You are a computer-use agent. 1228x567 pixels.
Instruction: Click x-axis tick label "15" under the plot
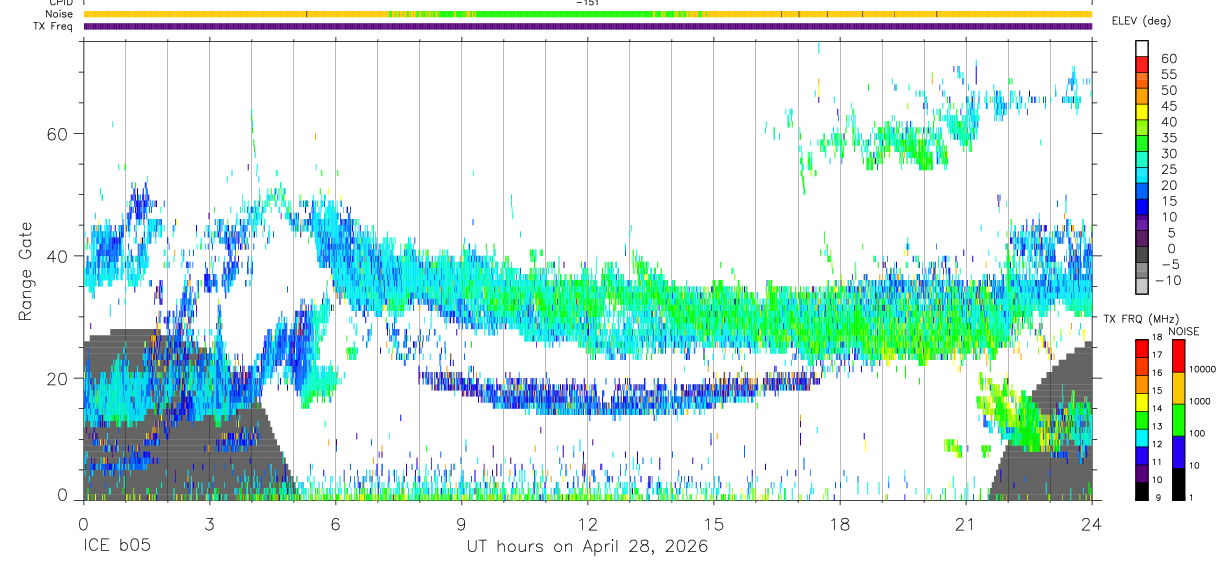(x=713, y=524)
